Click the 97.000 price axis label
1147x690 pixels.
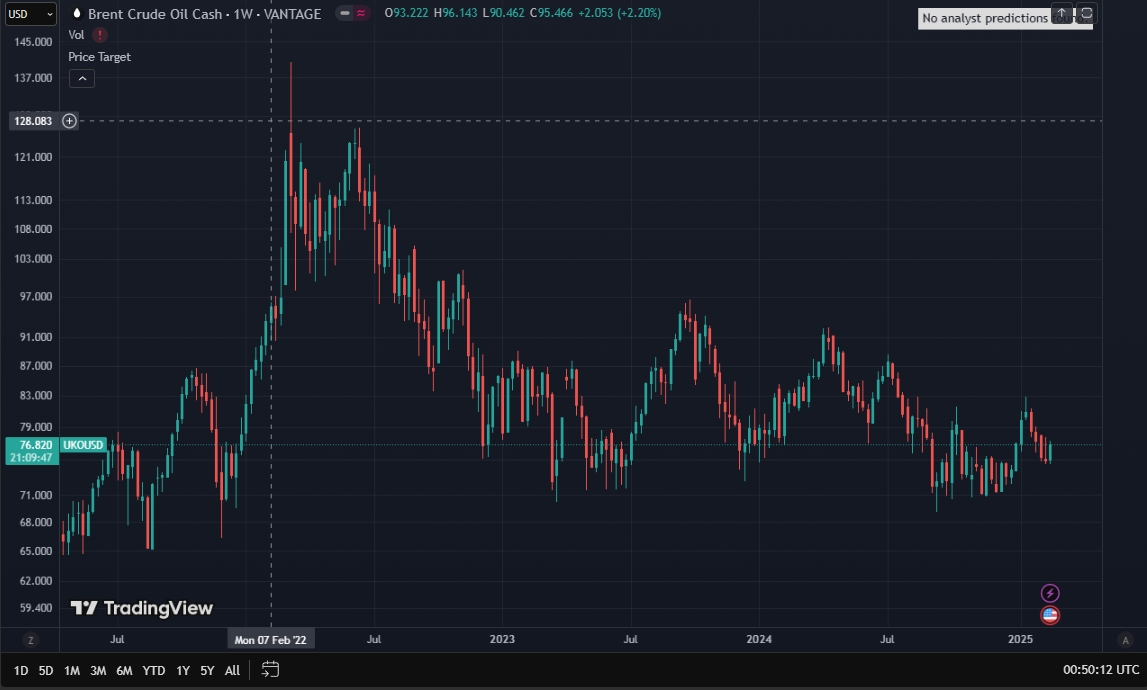pos(36,297)
